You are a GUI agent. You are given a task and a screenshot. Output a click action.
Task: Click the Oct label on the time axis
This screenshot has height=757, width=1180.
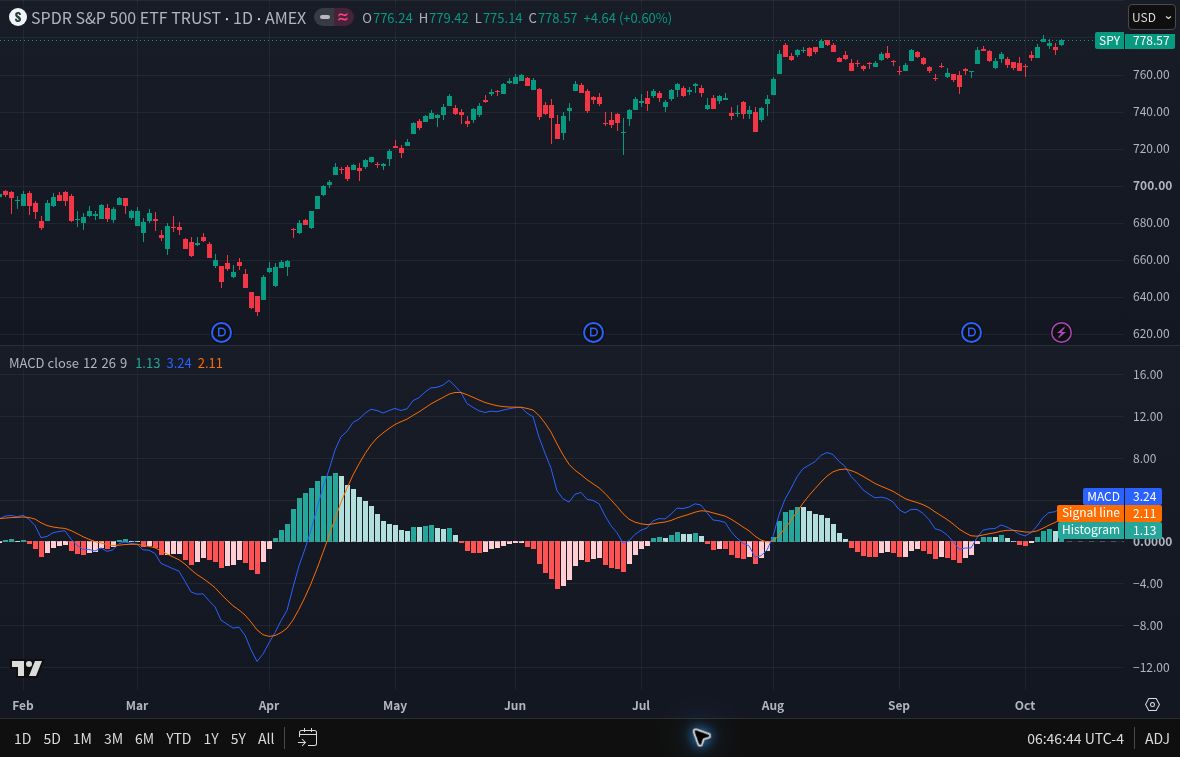[1025, 705]
